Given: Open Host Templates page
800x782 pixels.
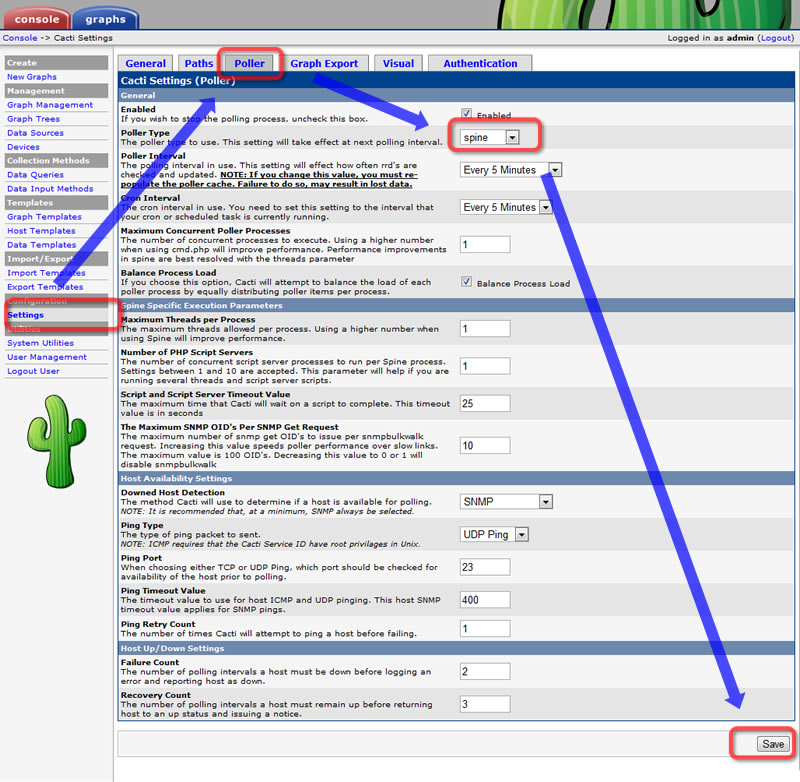Looking at the screenshot, I should [x=41, y=231].
